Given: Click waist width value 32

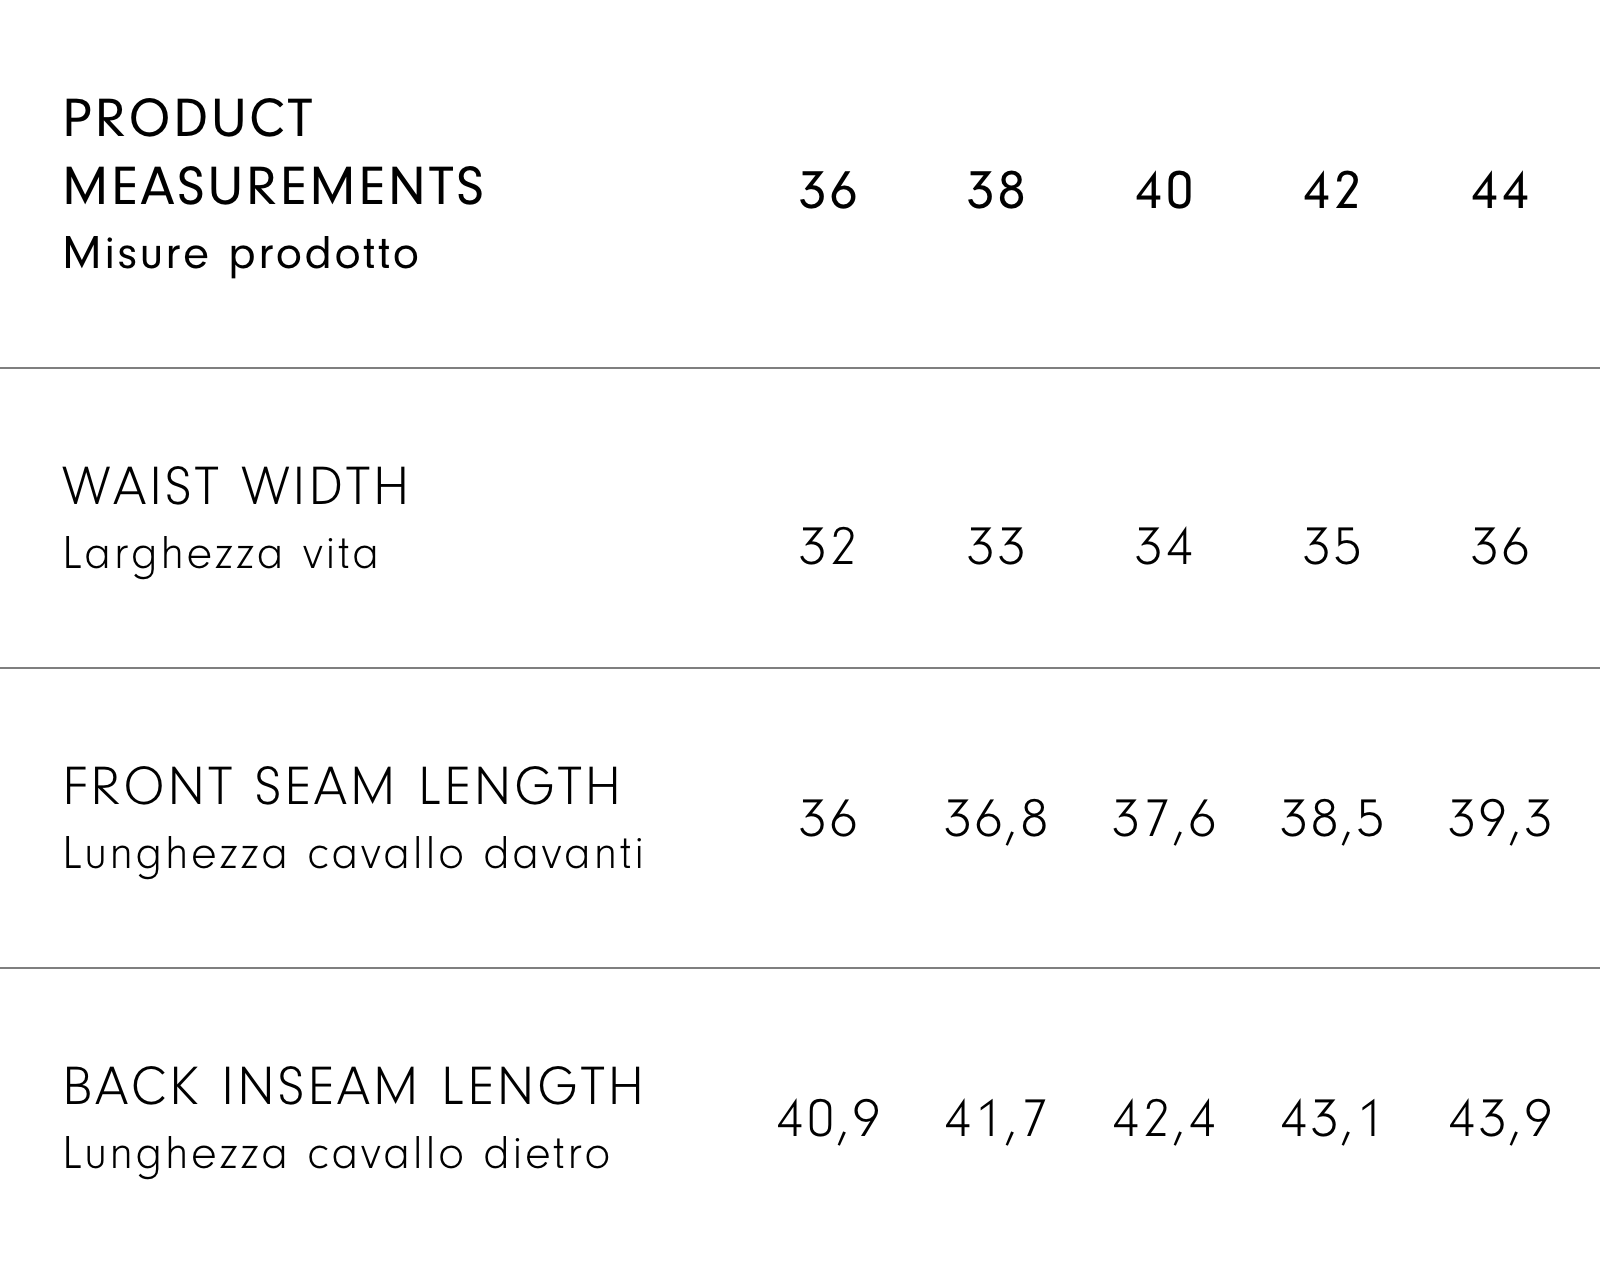Looking at the screenshot, I should pos(828,547).
